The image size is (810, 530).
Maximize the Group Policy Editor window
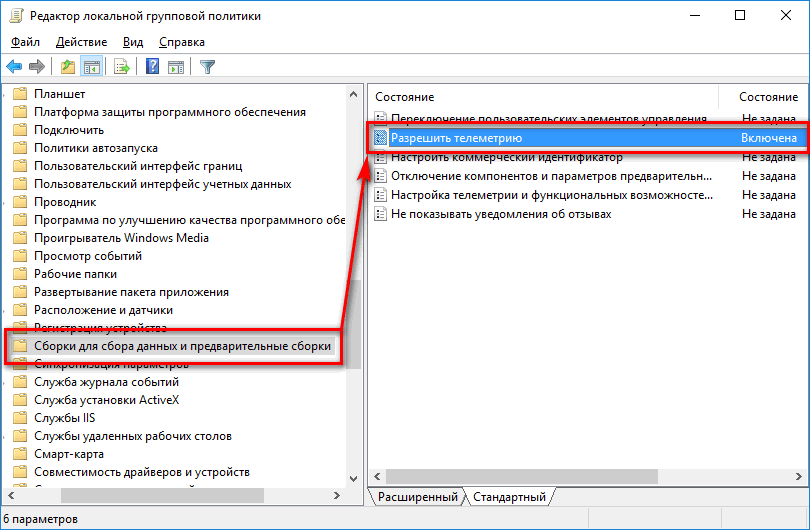click(x=740, y=15)
